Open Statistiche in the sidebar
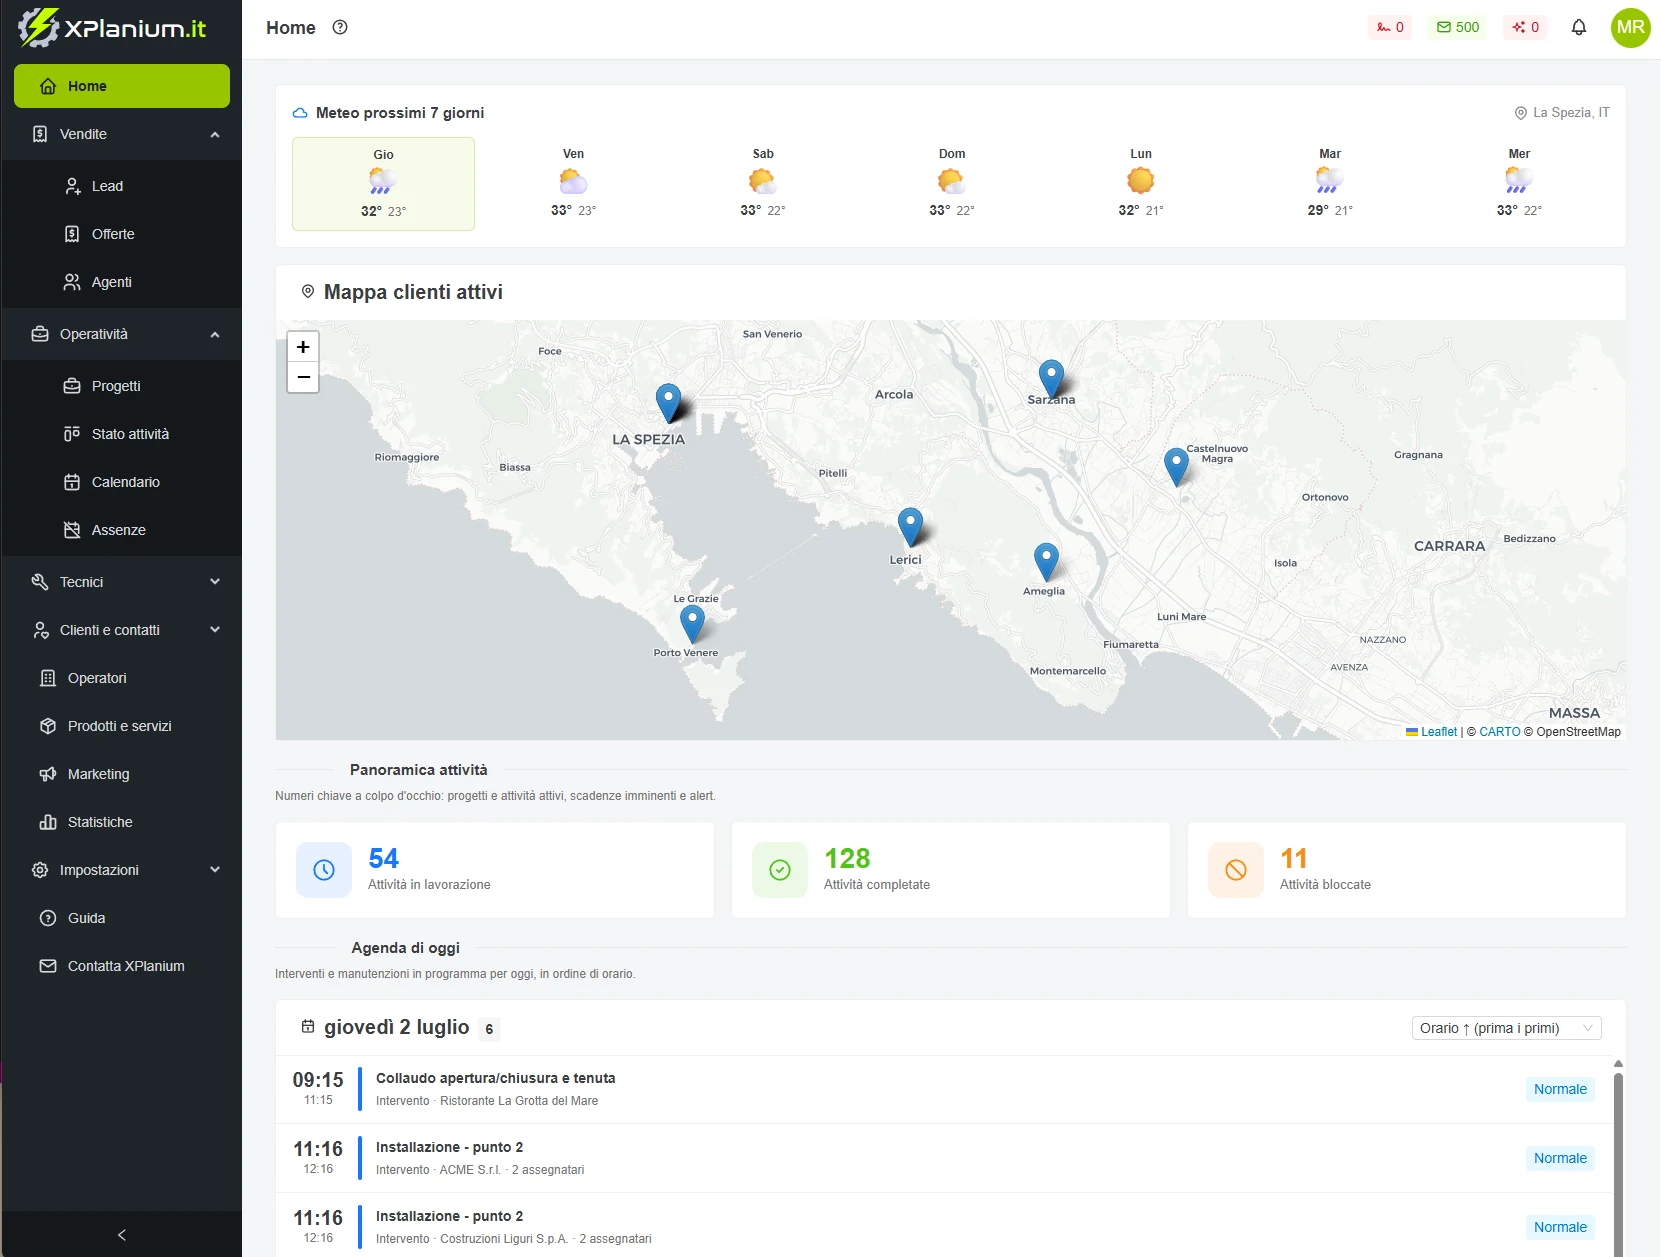The width and height of the screenshot is (1661, 1257). coord(122,822)
